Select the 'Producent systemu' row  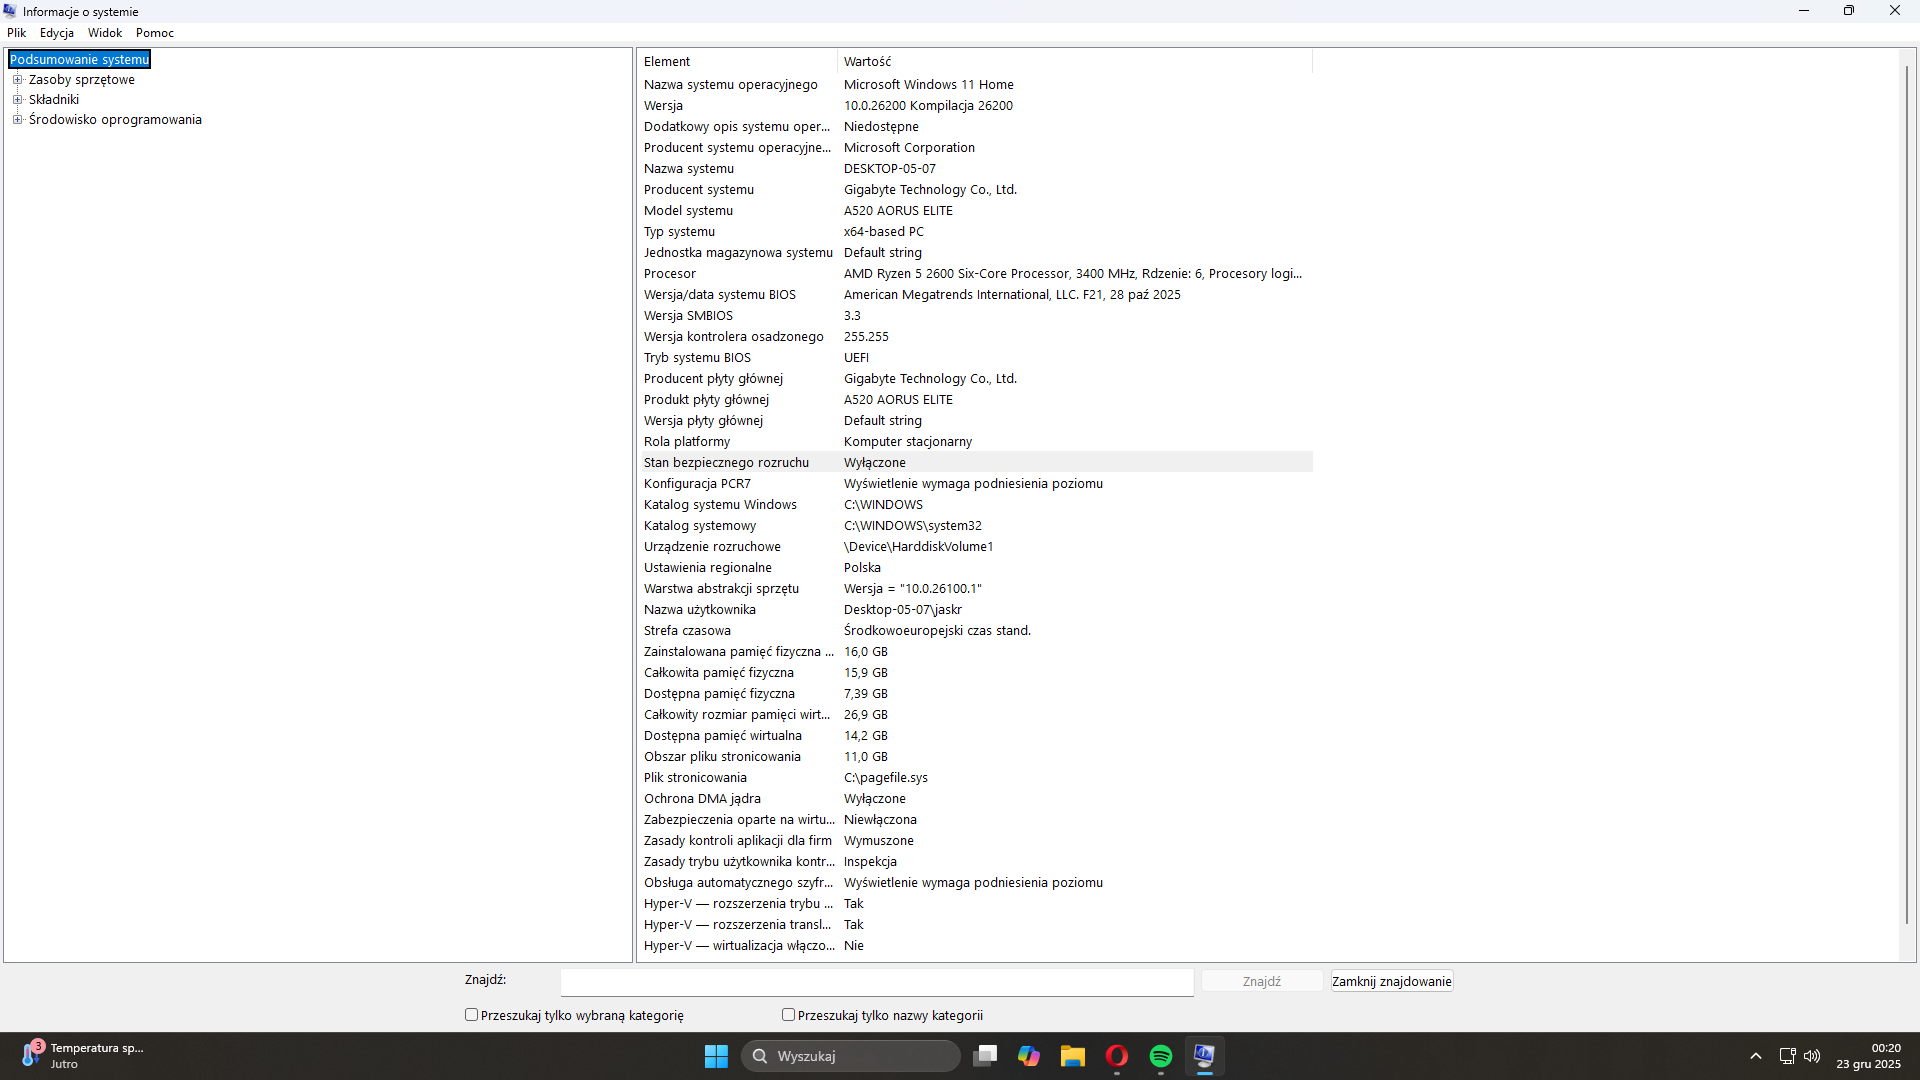pos(976,190)
